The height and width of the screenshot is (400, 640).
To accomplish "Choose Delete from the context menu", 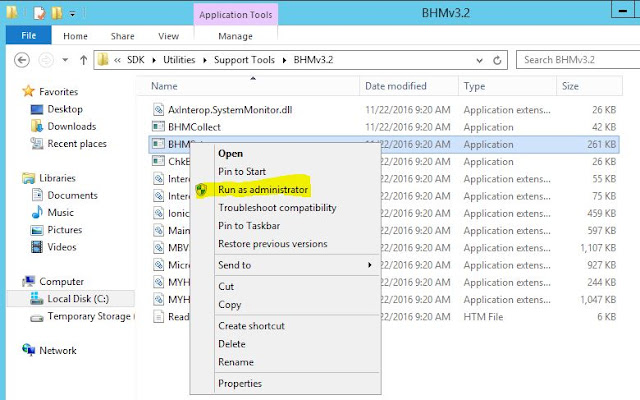I will click(x=232, y=344).
